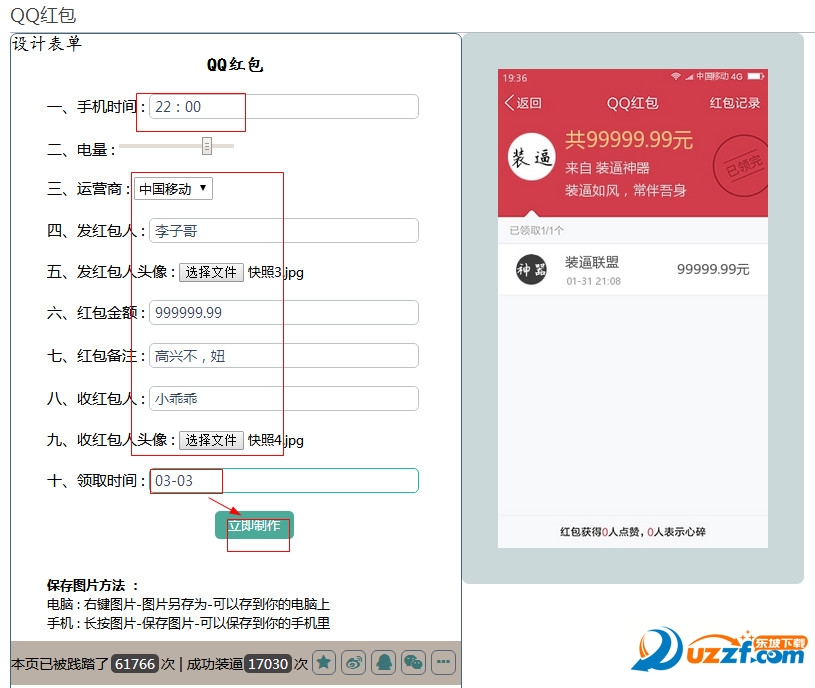Click the 领取时间 field showing 03-03
Viewport: 815px width, 688px height.
(286, 480)
